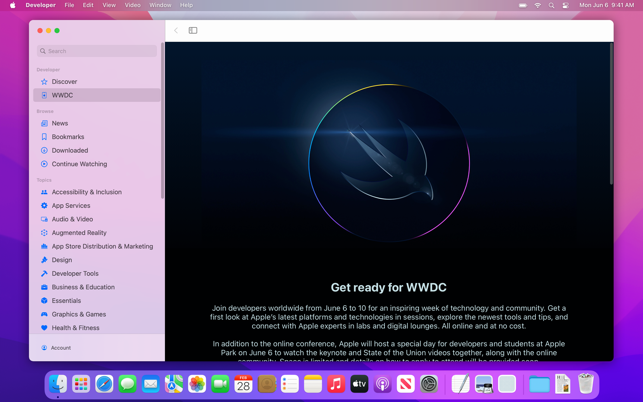
Task: Open Discover star icon in sidebar
Action: coord(44,82)
